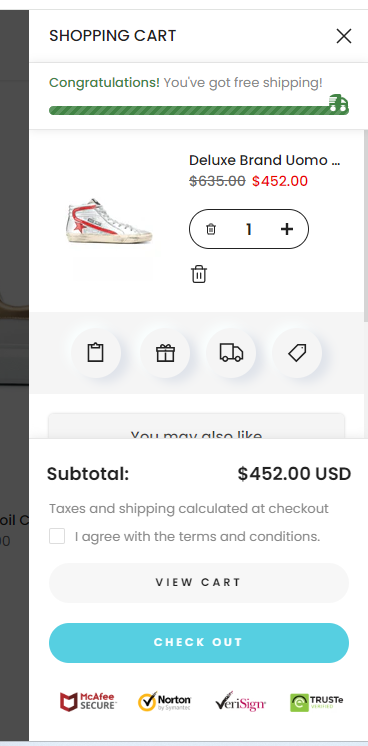Tick the terms and conditions checkbox
The width and height of the screenshot is (368, 746).
click(x=57, y=536)
